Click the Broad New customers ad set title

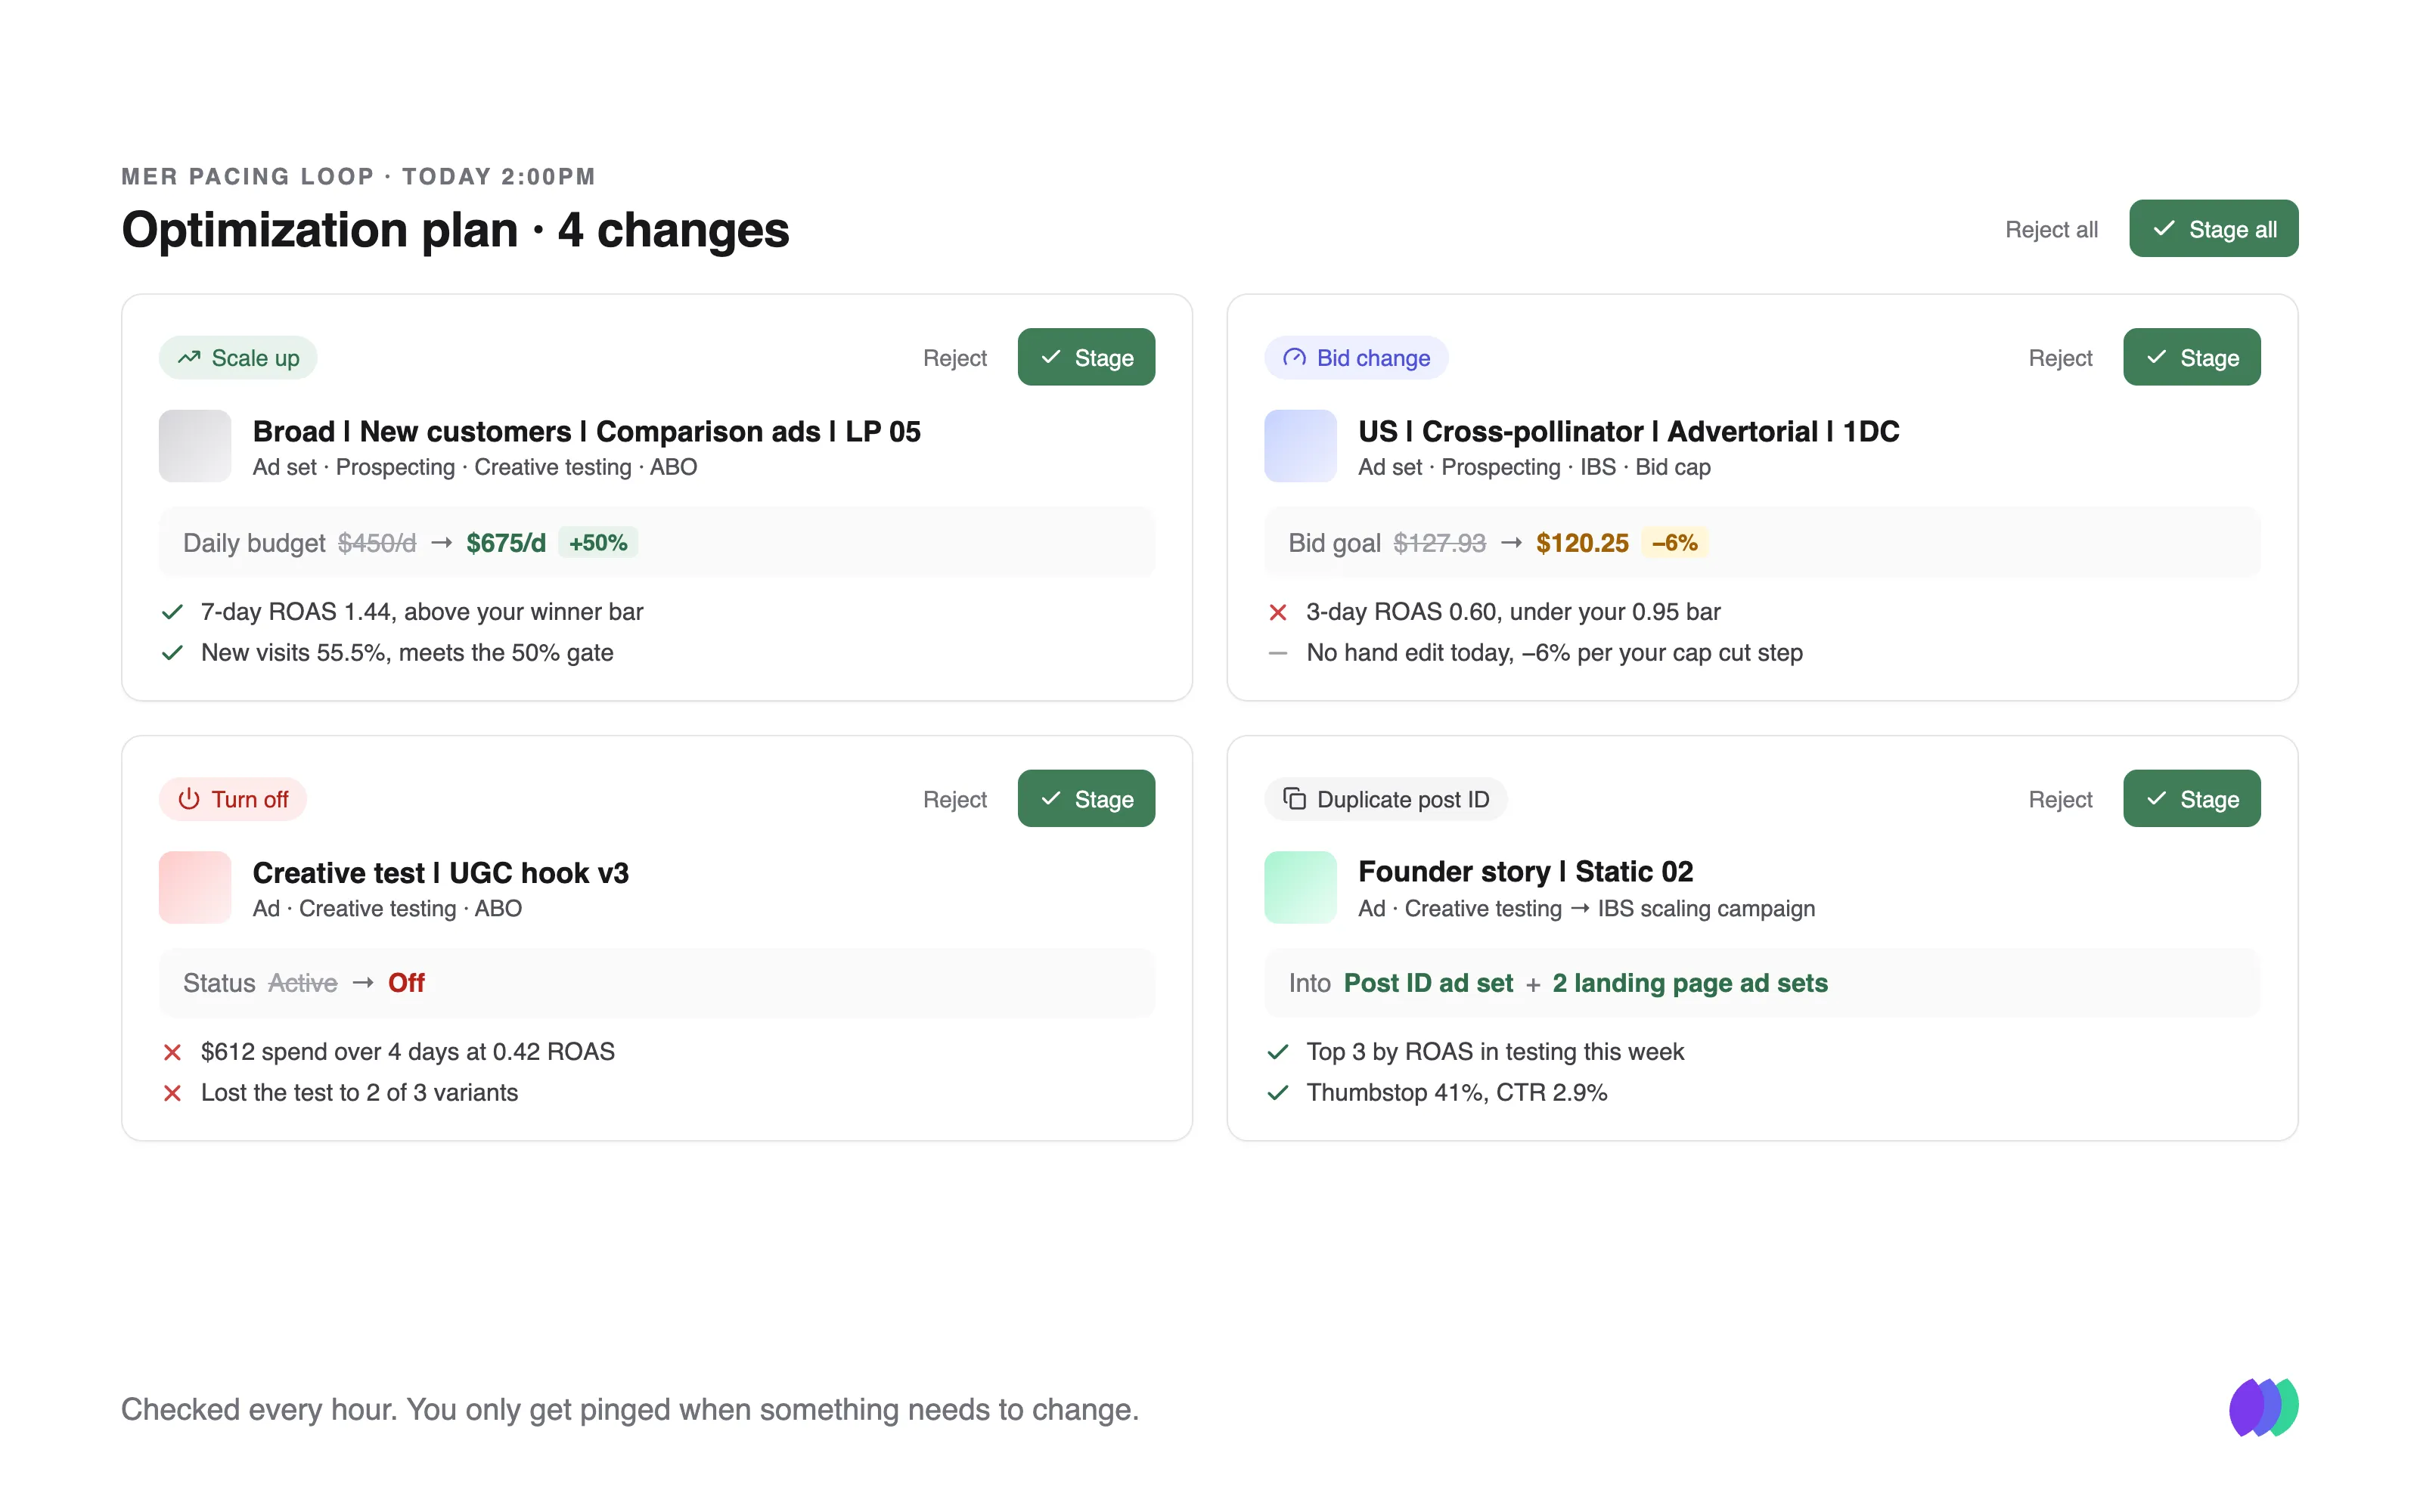(586, 431)
